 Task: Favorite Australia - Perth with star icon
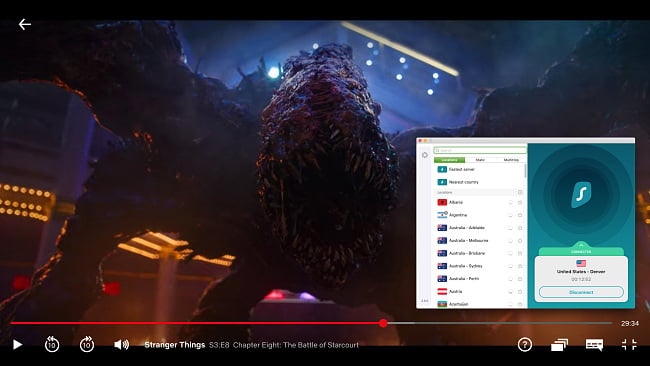click(520, 279)
